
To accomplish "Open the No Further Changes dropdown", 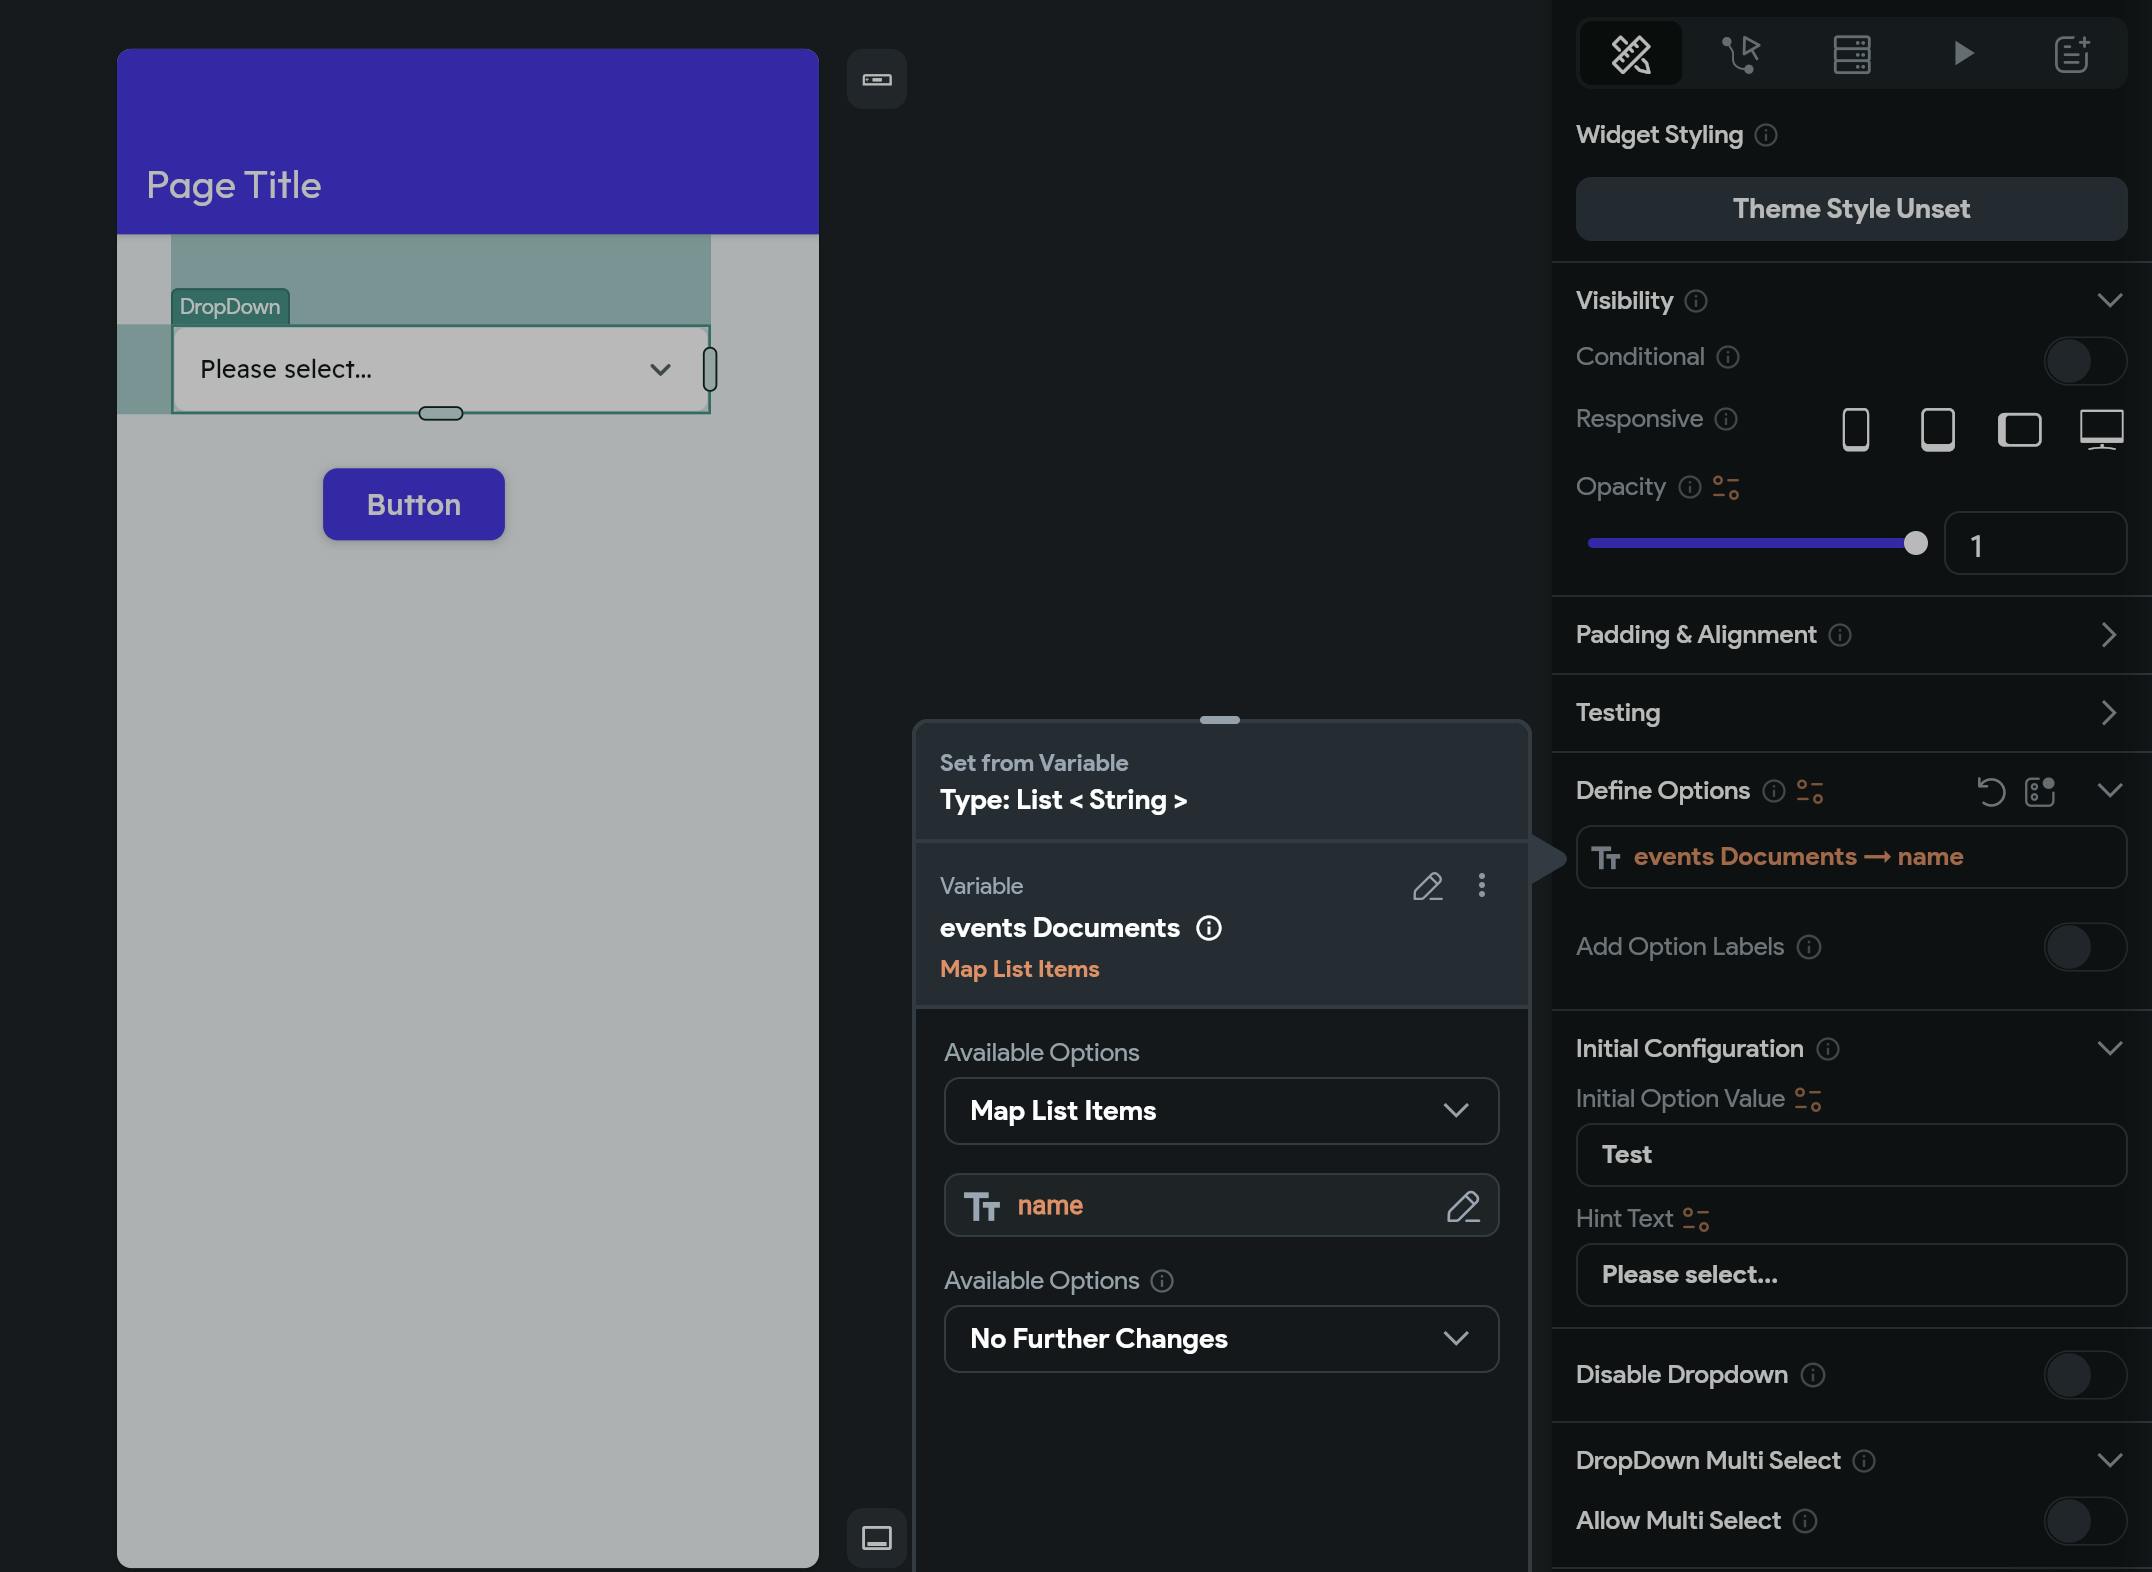I will point(1220,1339).
